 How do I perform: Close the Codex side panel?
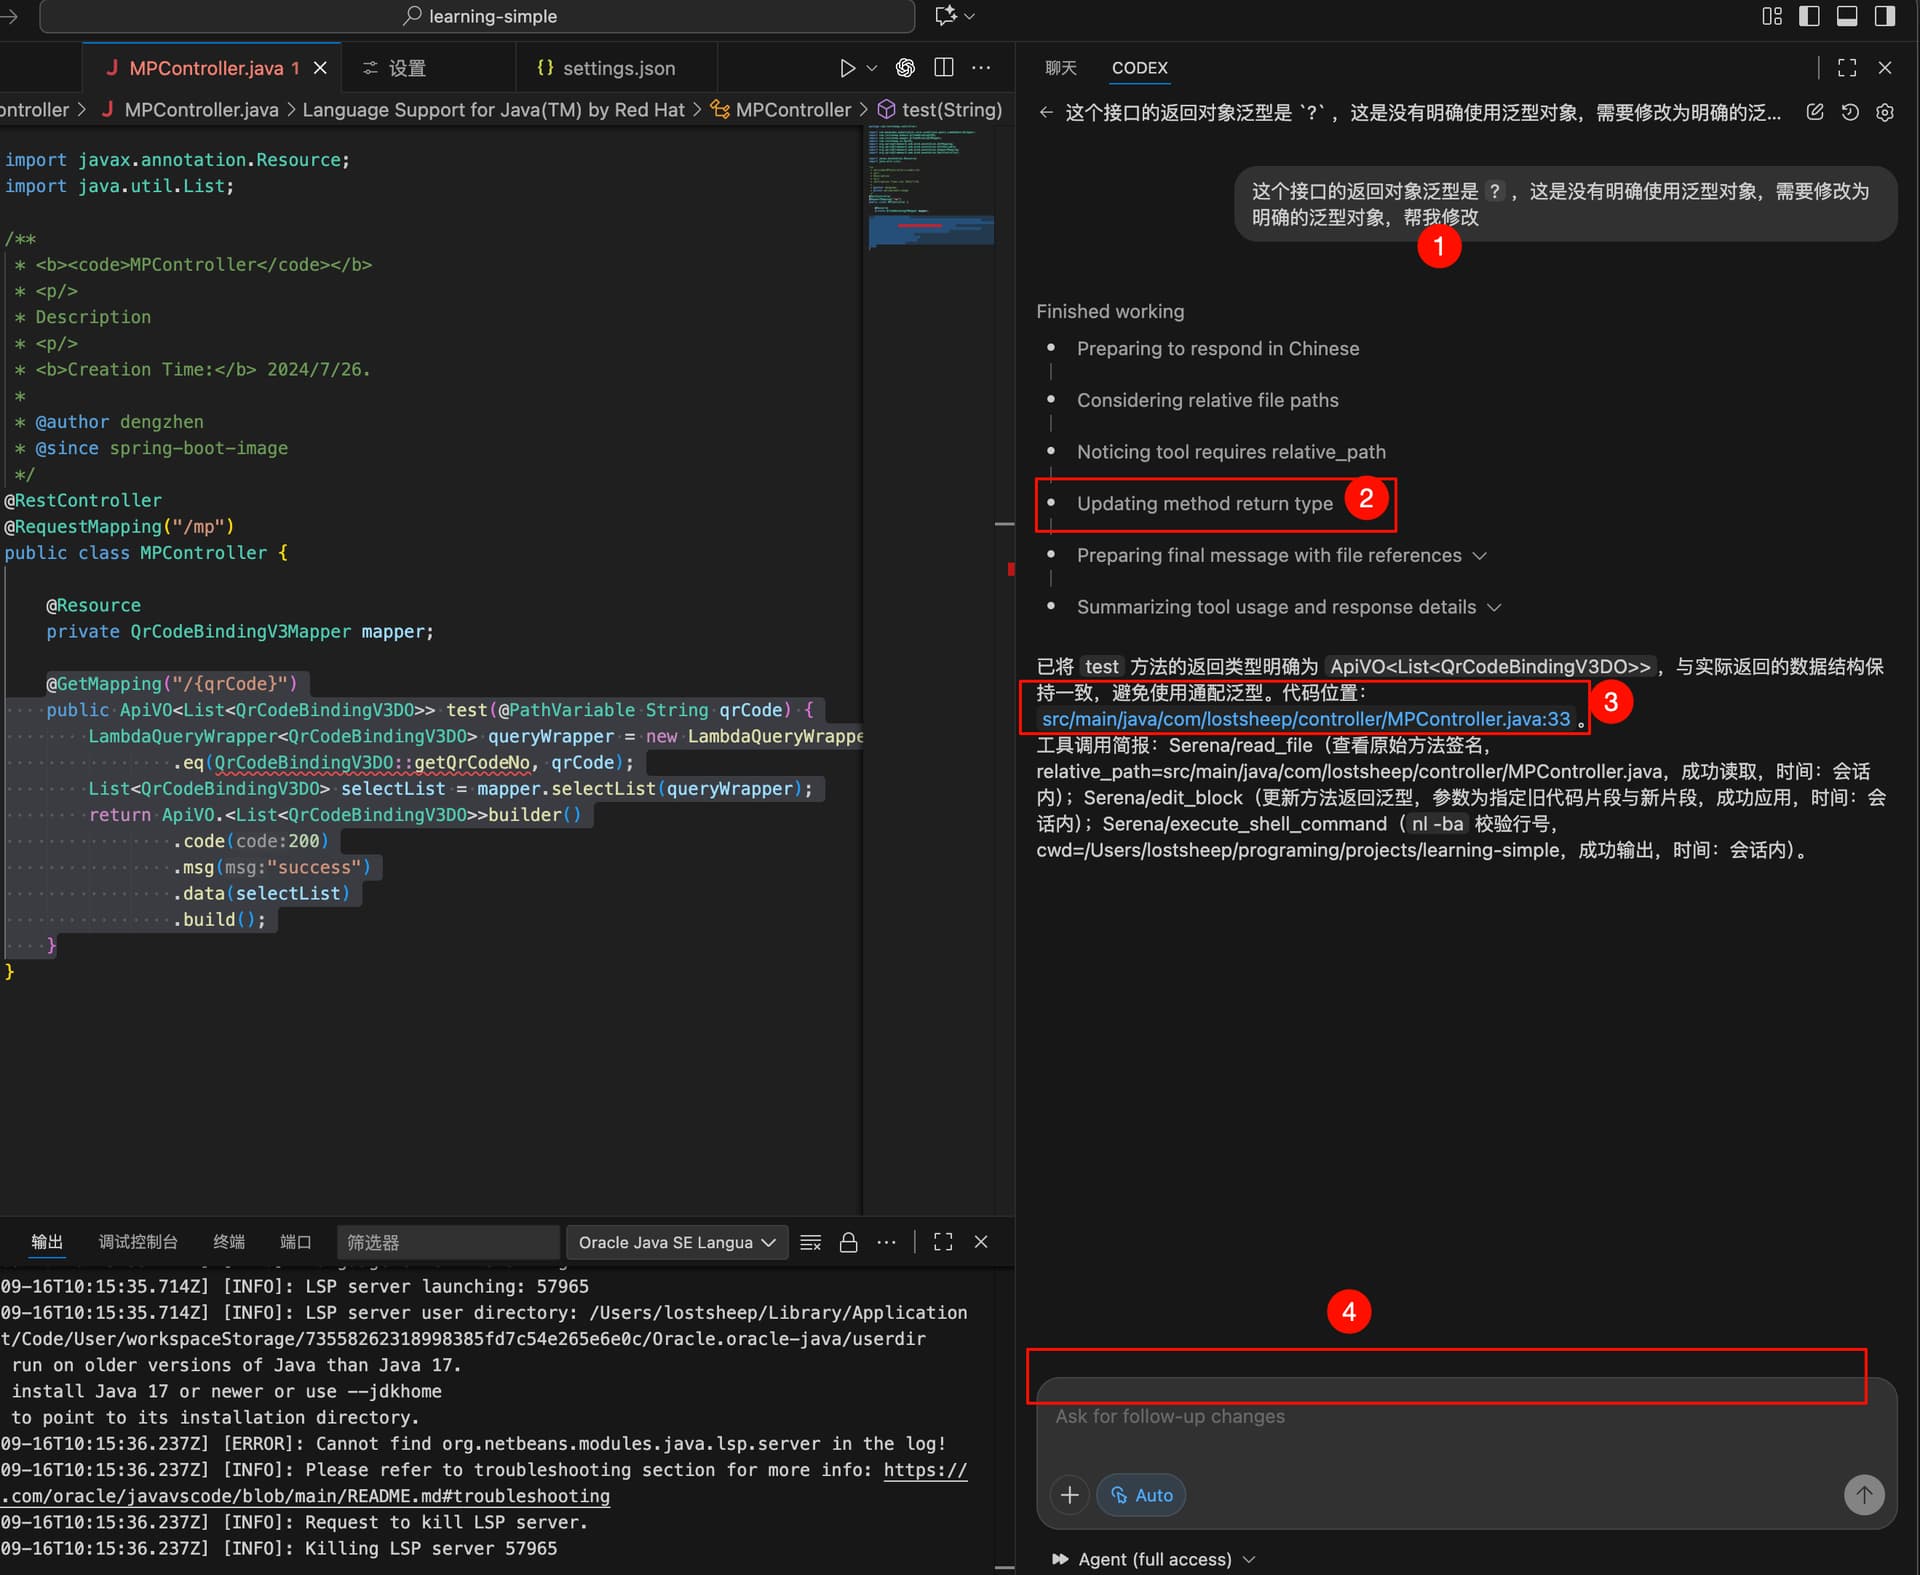[x=1885, y=67]
